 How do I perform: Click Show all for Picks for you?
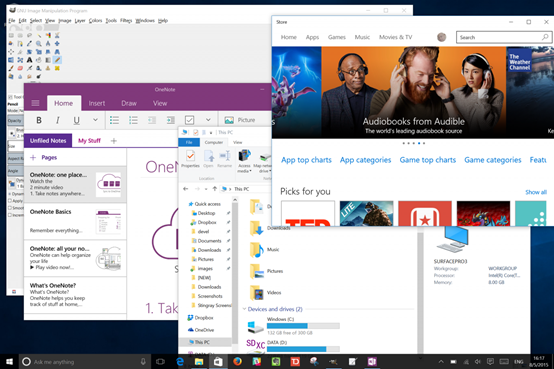click(x=536, y=192)
